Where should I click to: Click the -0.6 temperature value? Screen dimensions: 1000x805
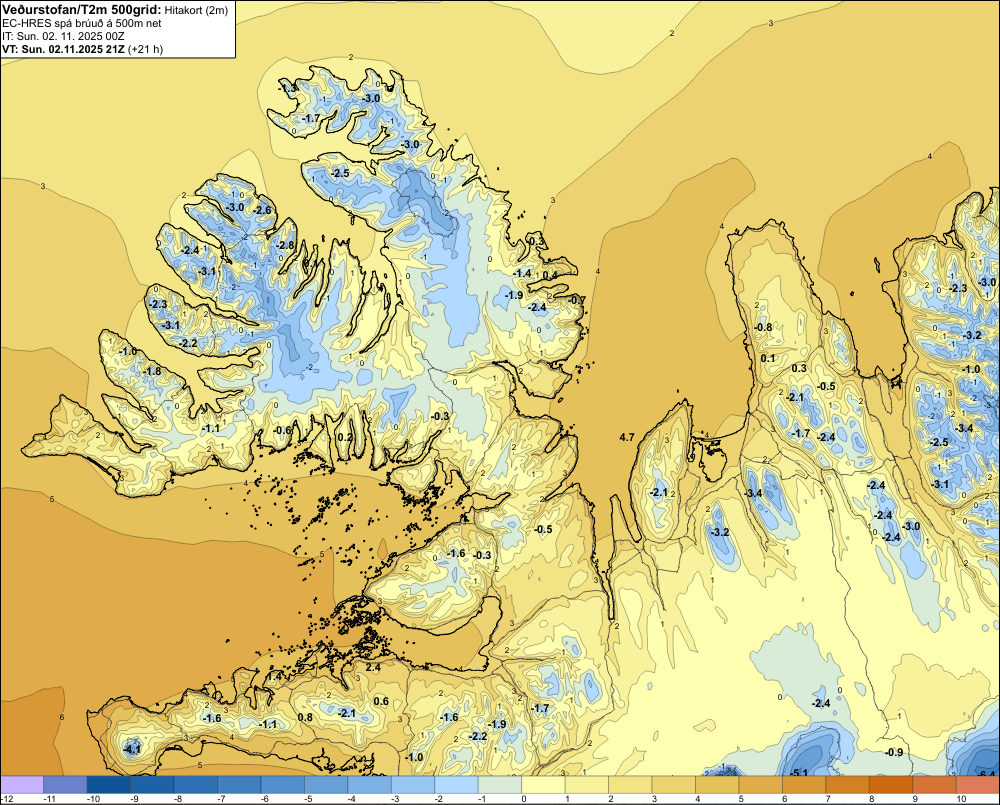point(282,430)
